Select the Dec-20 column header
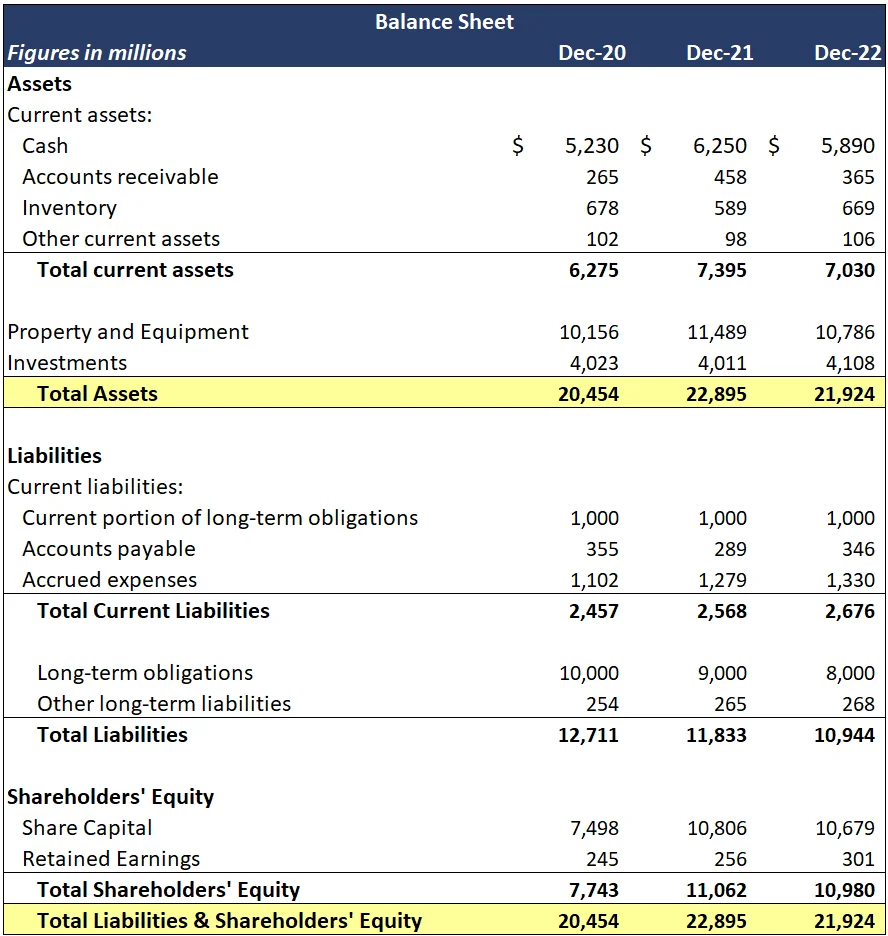Screen dimensions: 888x936 (592, 53)
